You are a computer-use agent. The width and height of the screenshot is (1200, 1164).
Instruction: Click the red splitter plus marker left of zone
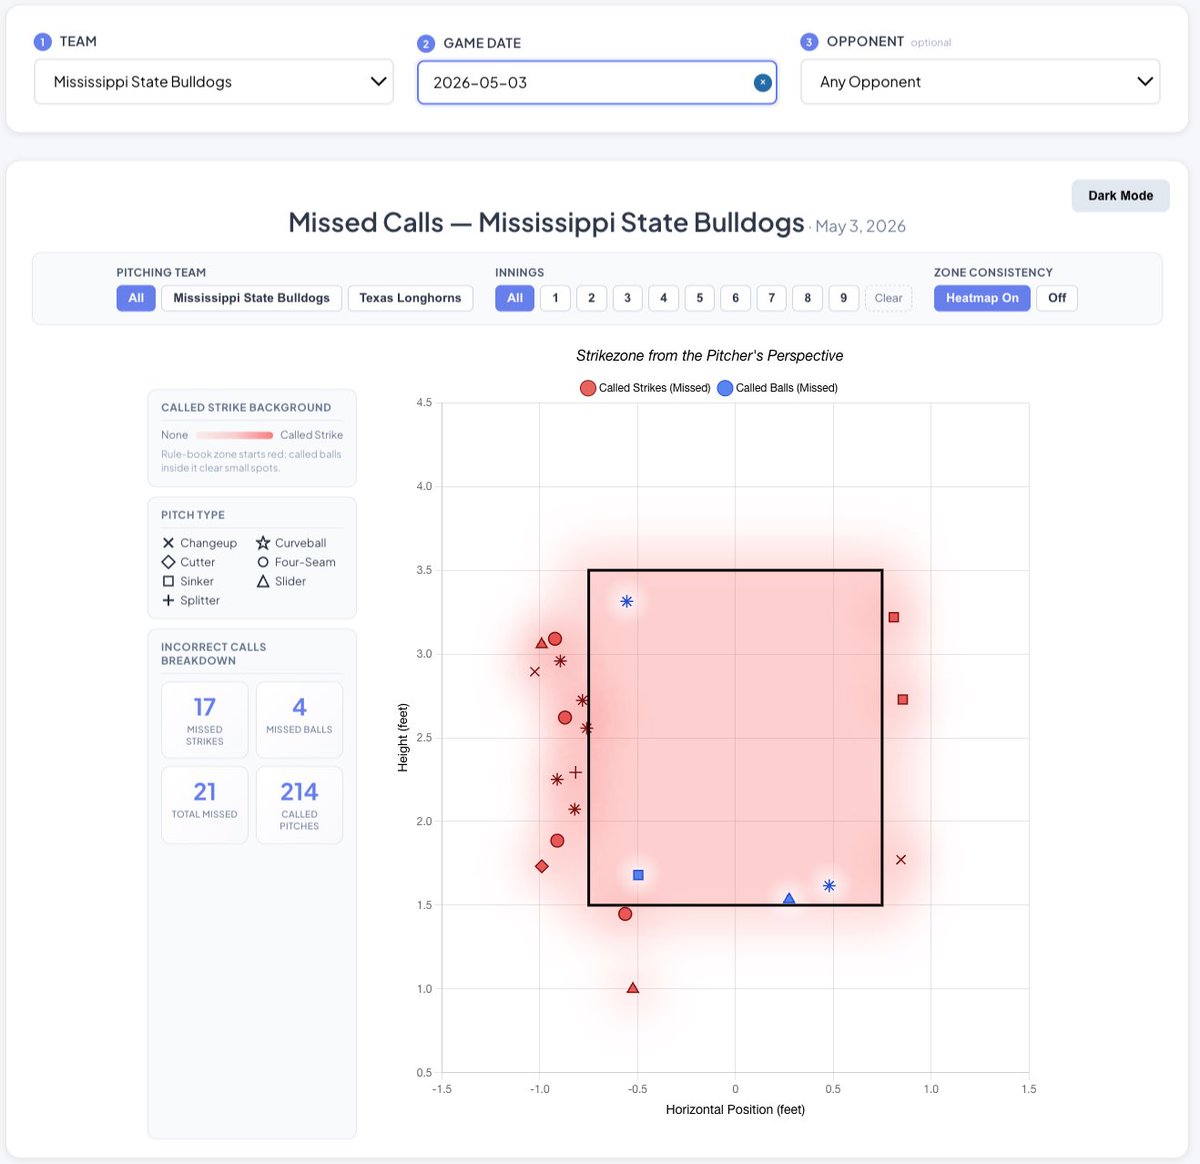click(x=575, y=772)
